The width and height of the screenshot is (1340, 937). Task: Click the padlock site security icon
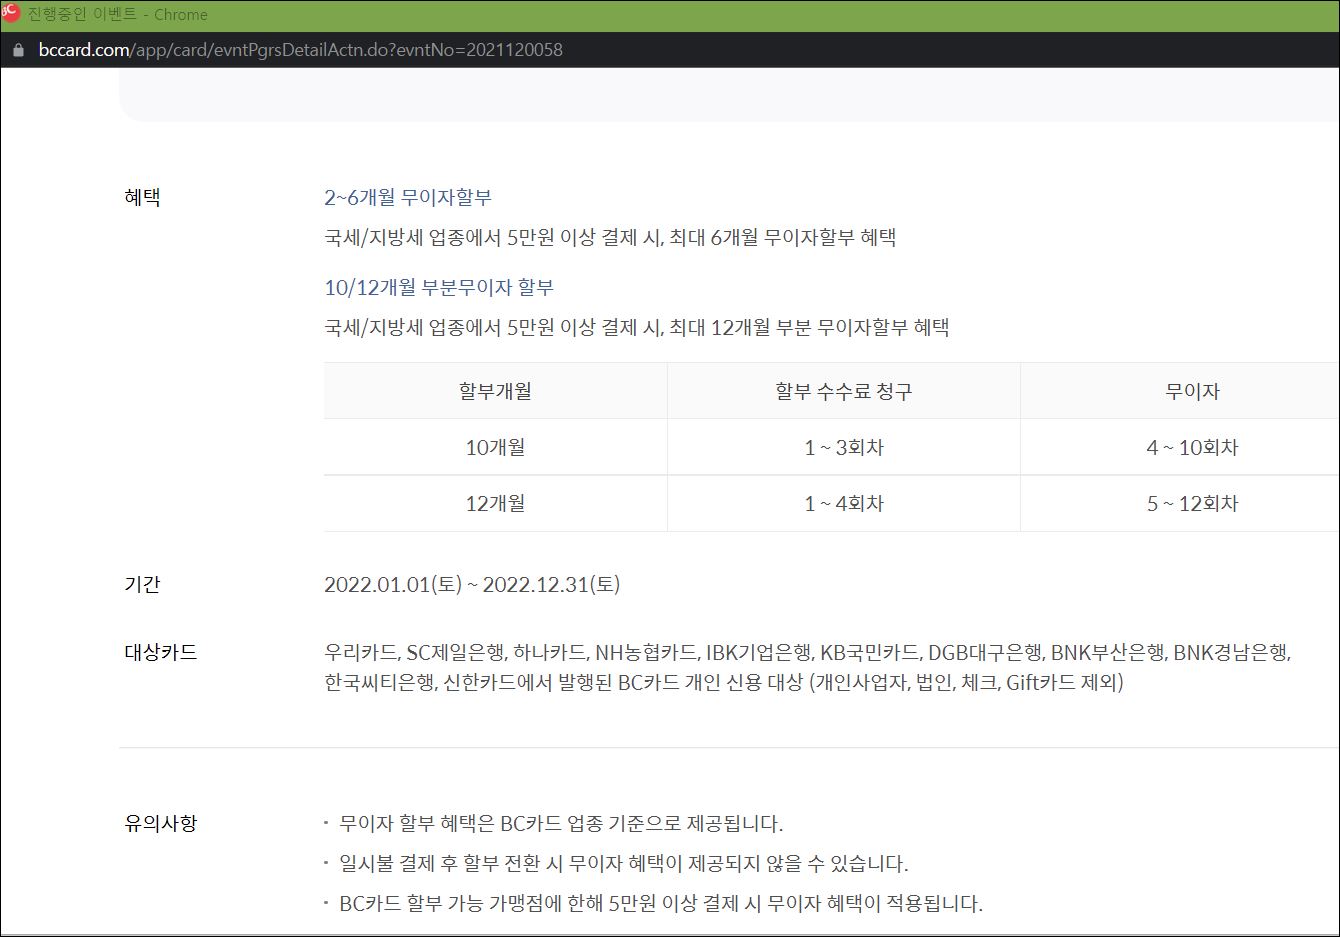tap(17, 50)
